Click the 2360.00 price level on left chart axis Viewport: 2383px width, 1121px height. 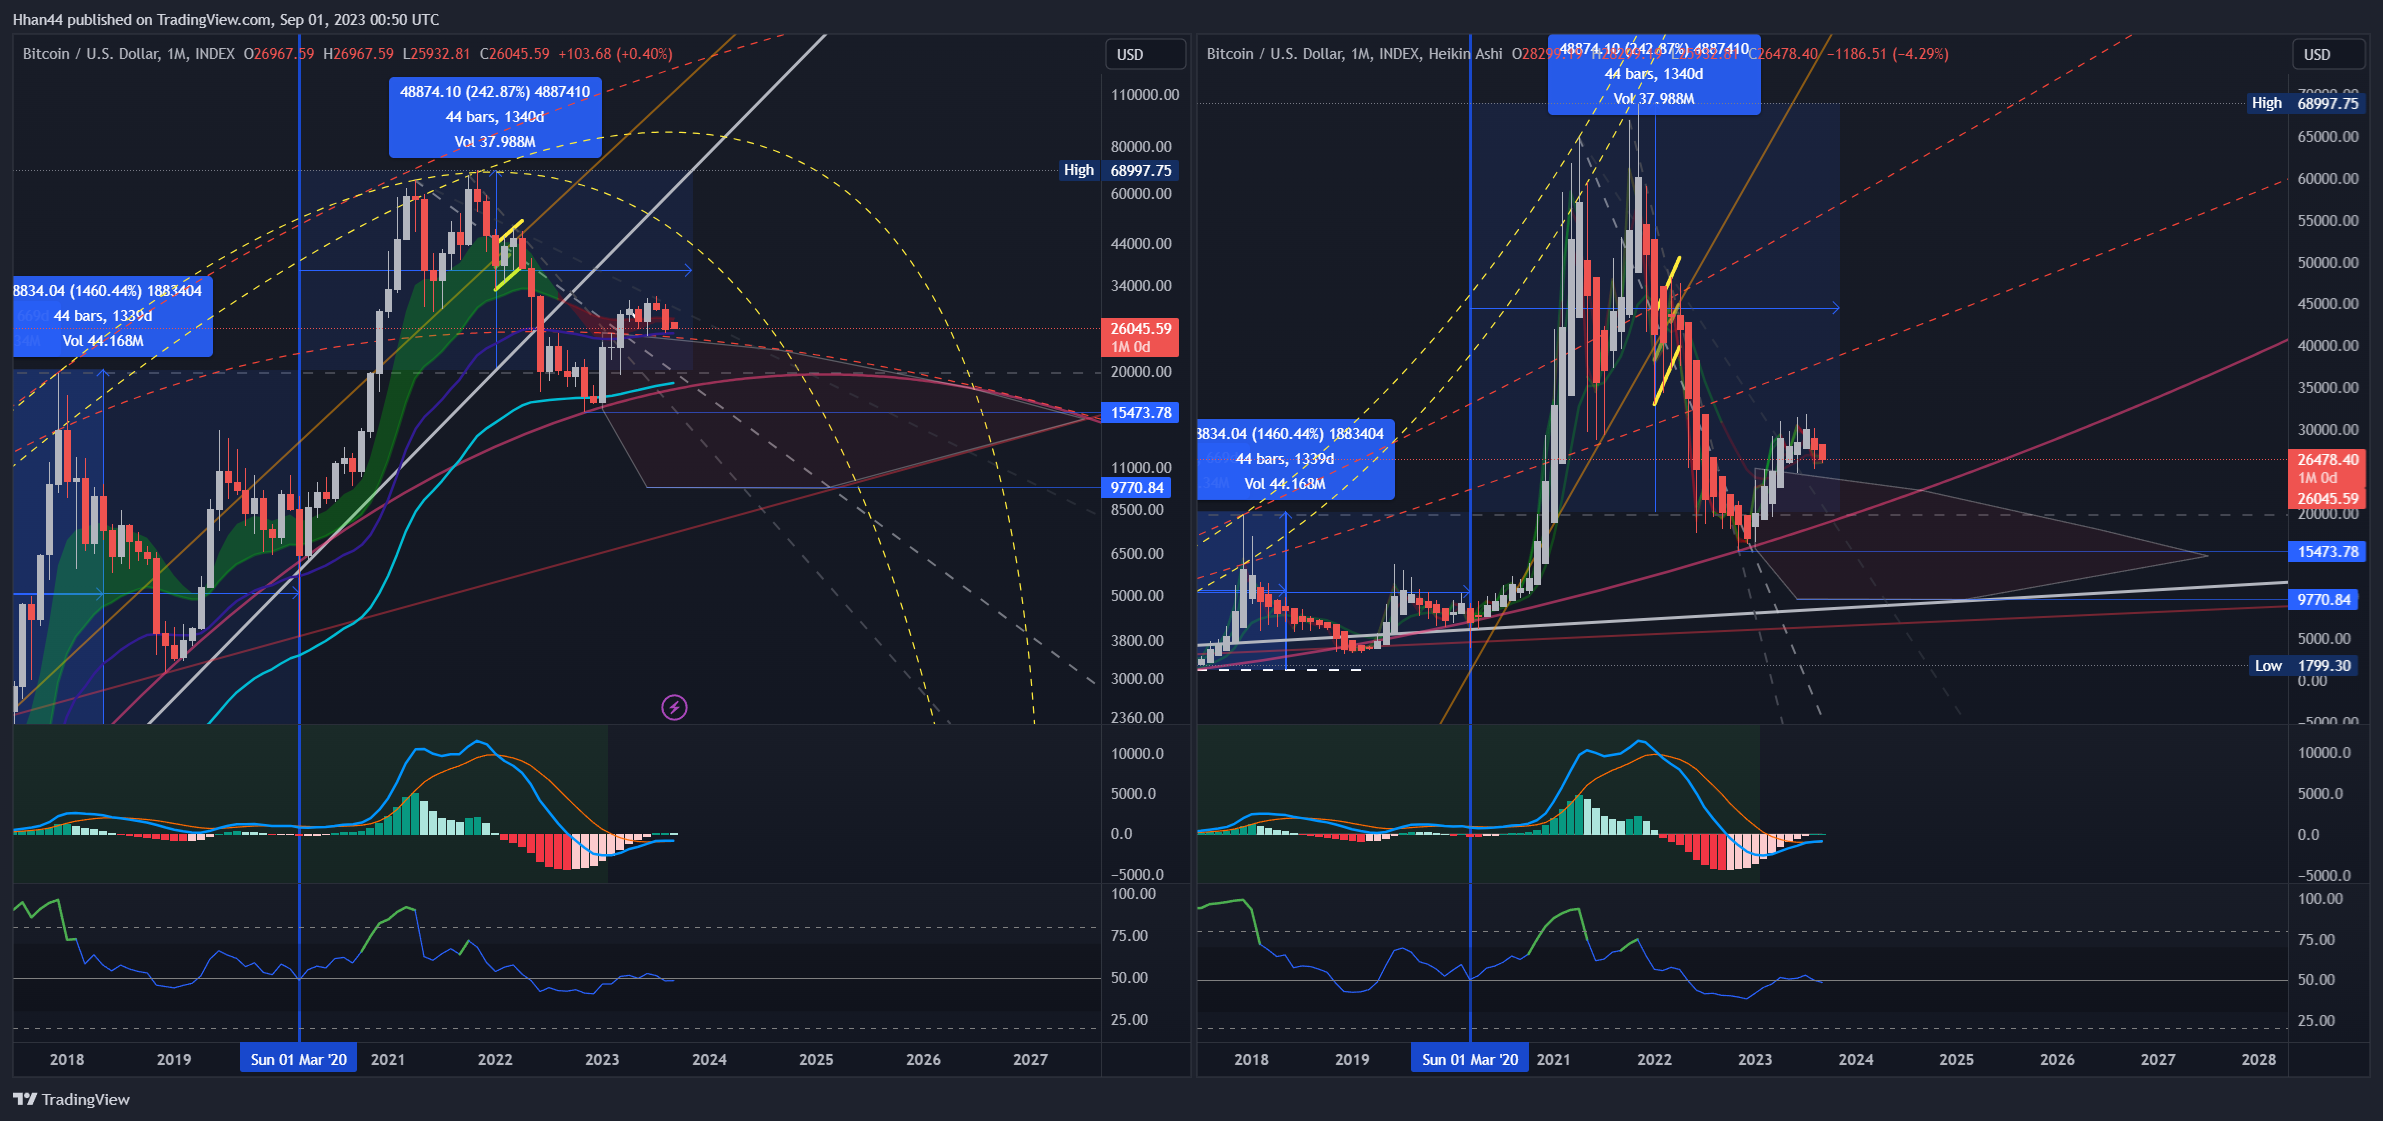click(x=1137, y=717)
